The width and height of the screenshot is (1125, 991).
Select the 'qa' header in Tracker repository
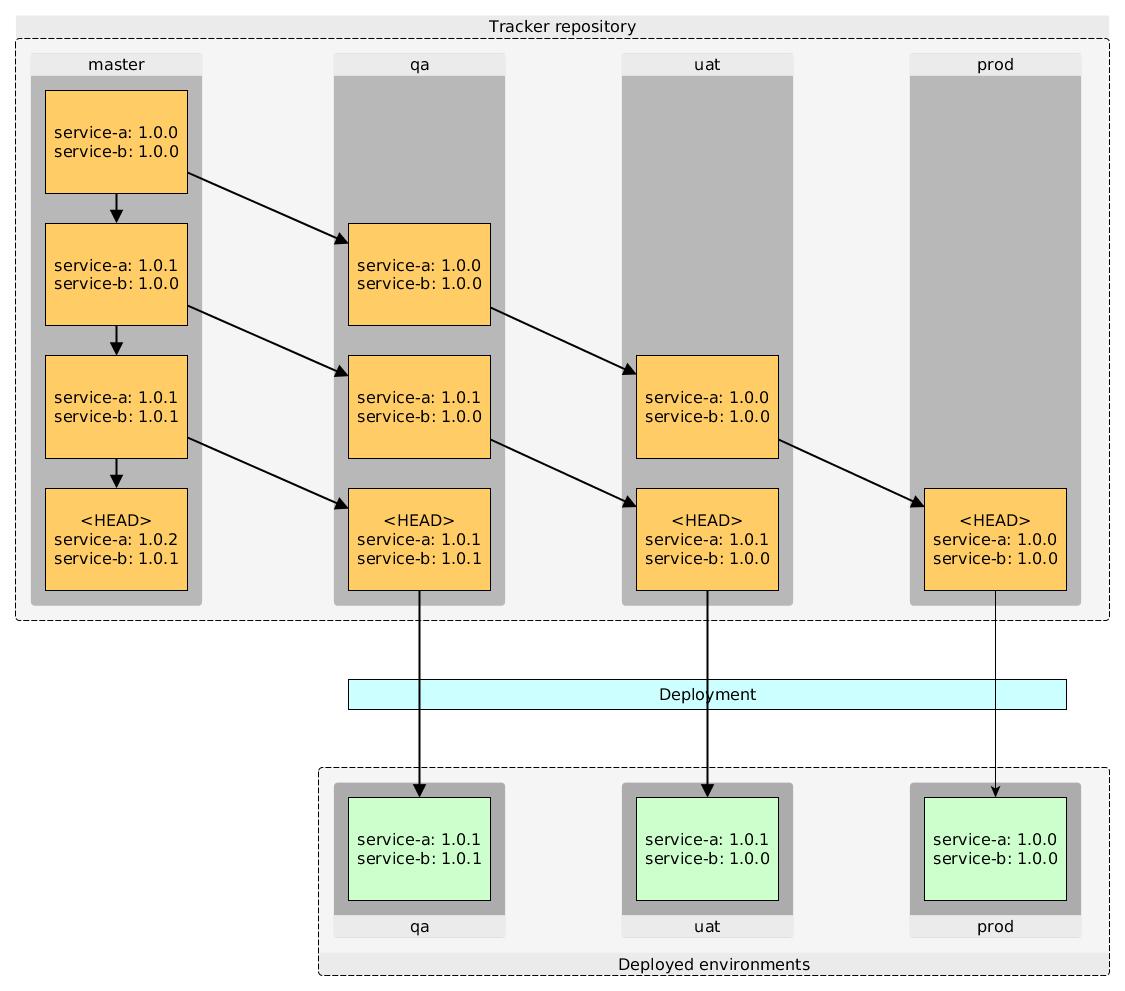pyautogui.click(x=419, y=65)
